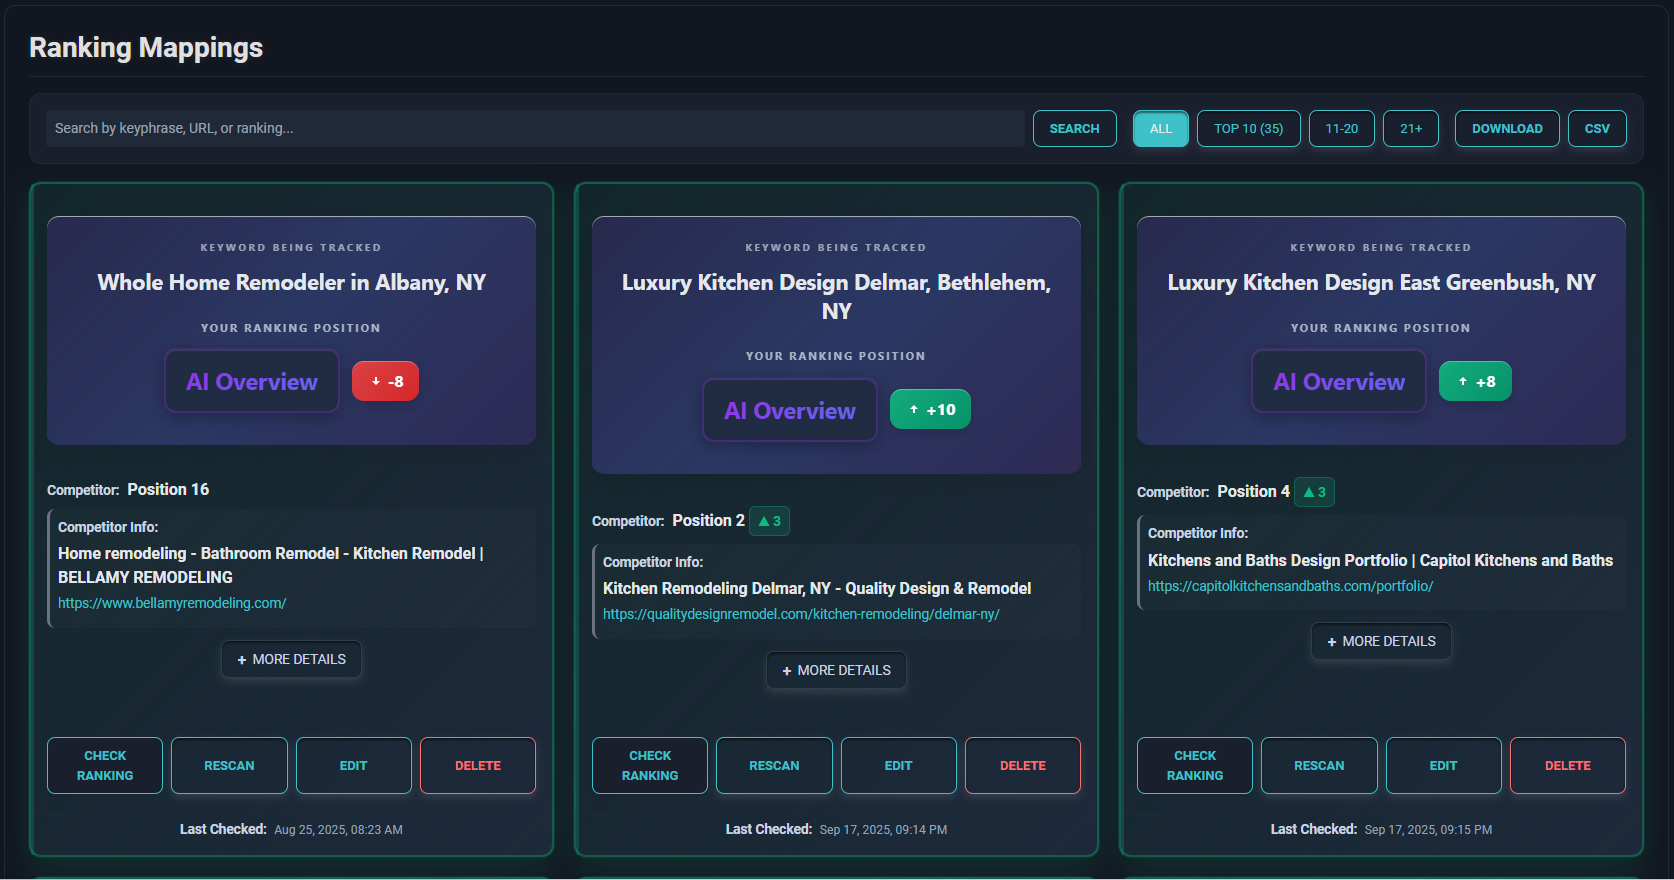This screenshot has width=1674, height=880.
Task: Select the ALL filter tab
Action: pyautogui.click(x=1160, y=129)
